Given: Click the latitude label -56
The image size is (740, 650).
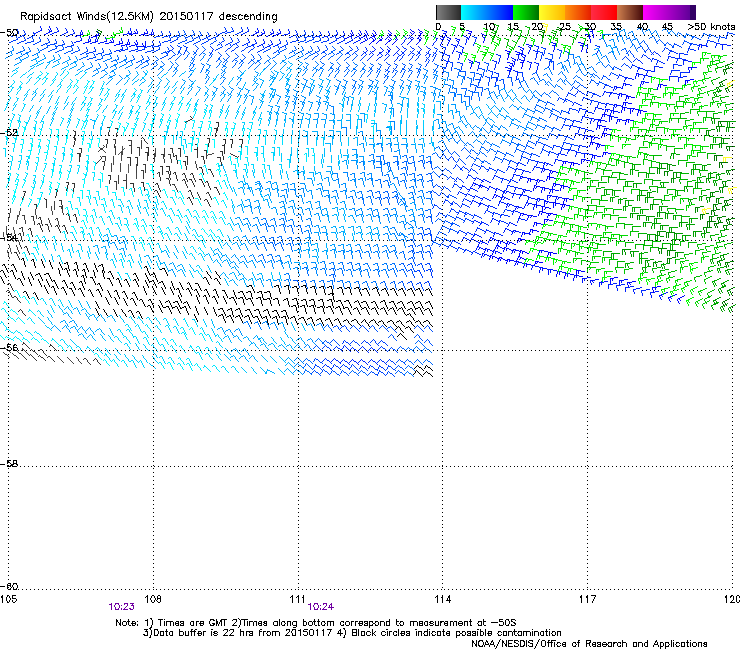Looking at the screenshot, I should [9, 347].
